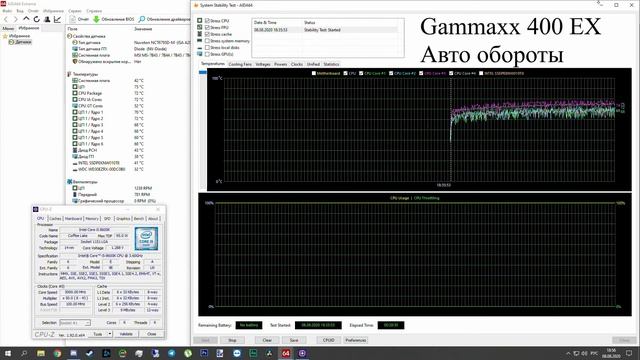The width and height of the screenshot is (640, 360).
Task: Click the Stop button in stability test
Action: tap(232, 340)
